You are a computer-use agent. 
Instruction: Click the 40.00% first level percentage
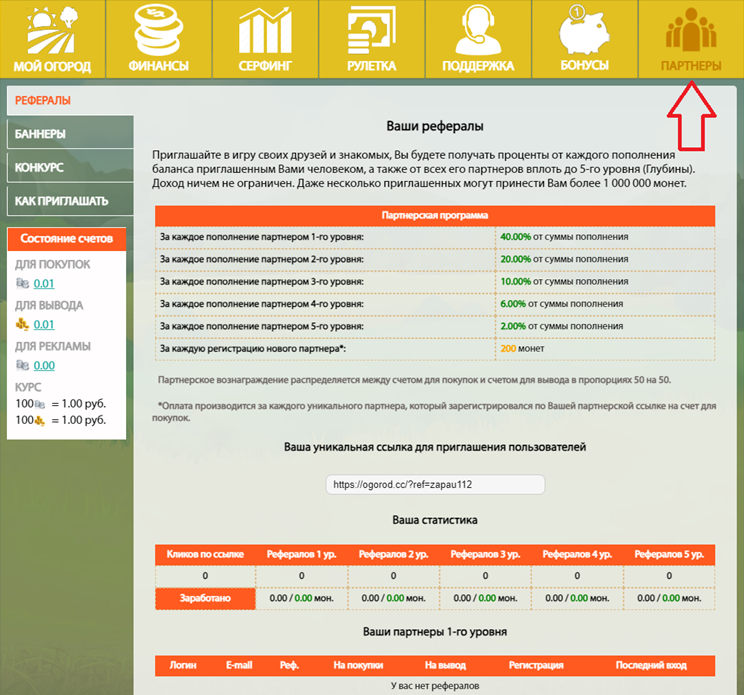515,237
